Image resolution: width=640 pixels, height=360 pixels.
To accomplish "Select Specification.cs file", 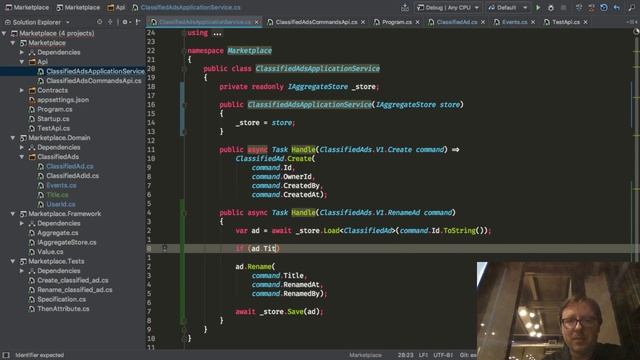I will [61, 299].
